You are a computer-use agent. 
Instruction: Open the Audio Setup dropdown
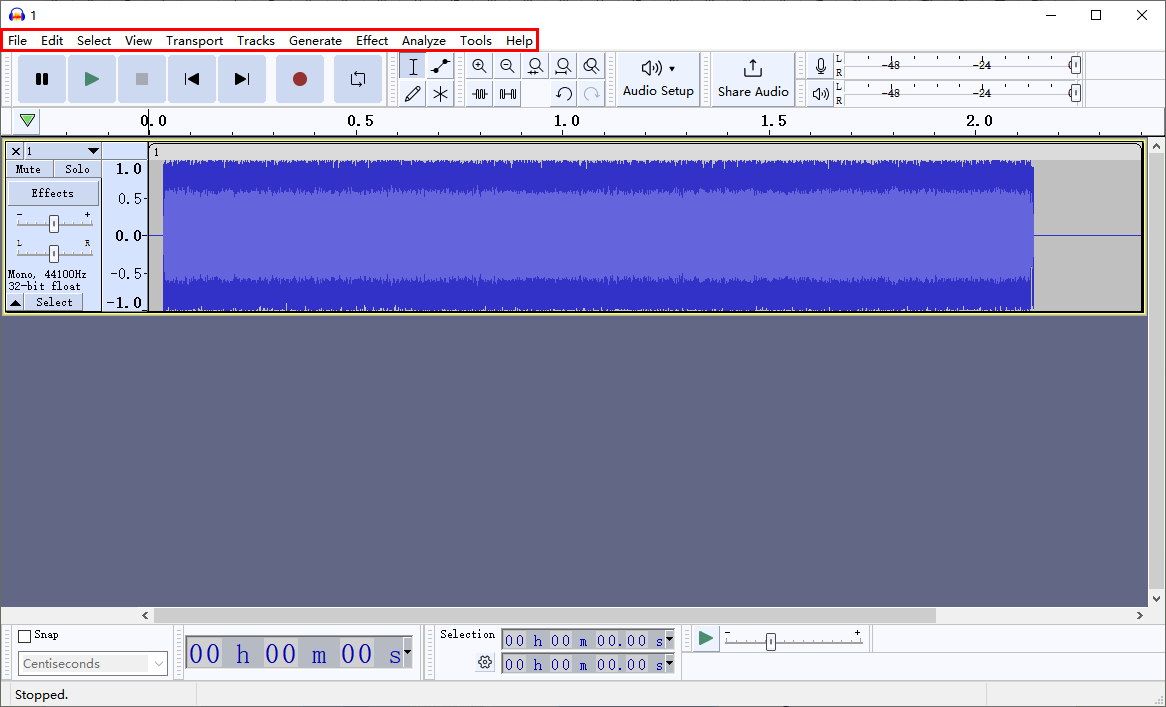658,79
